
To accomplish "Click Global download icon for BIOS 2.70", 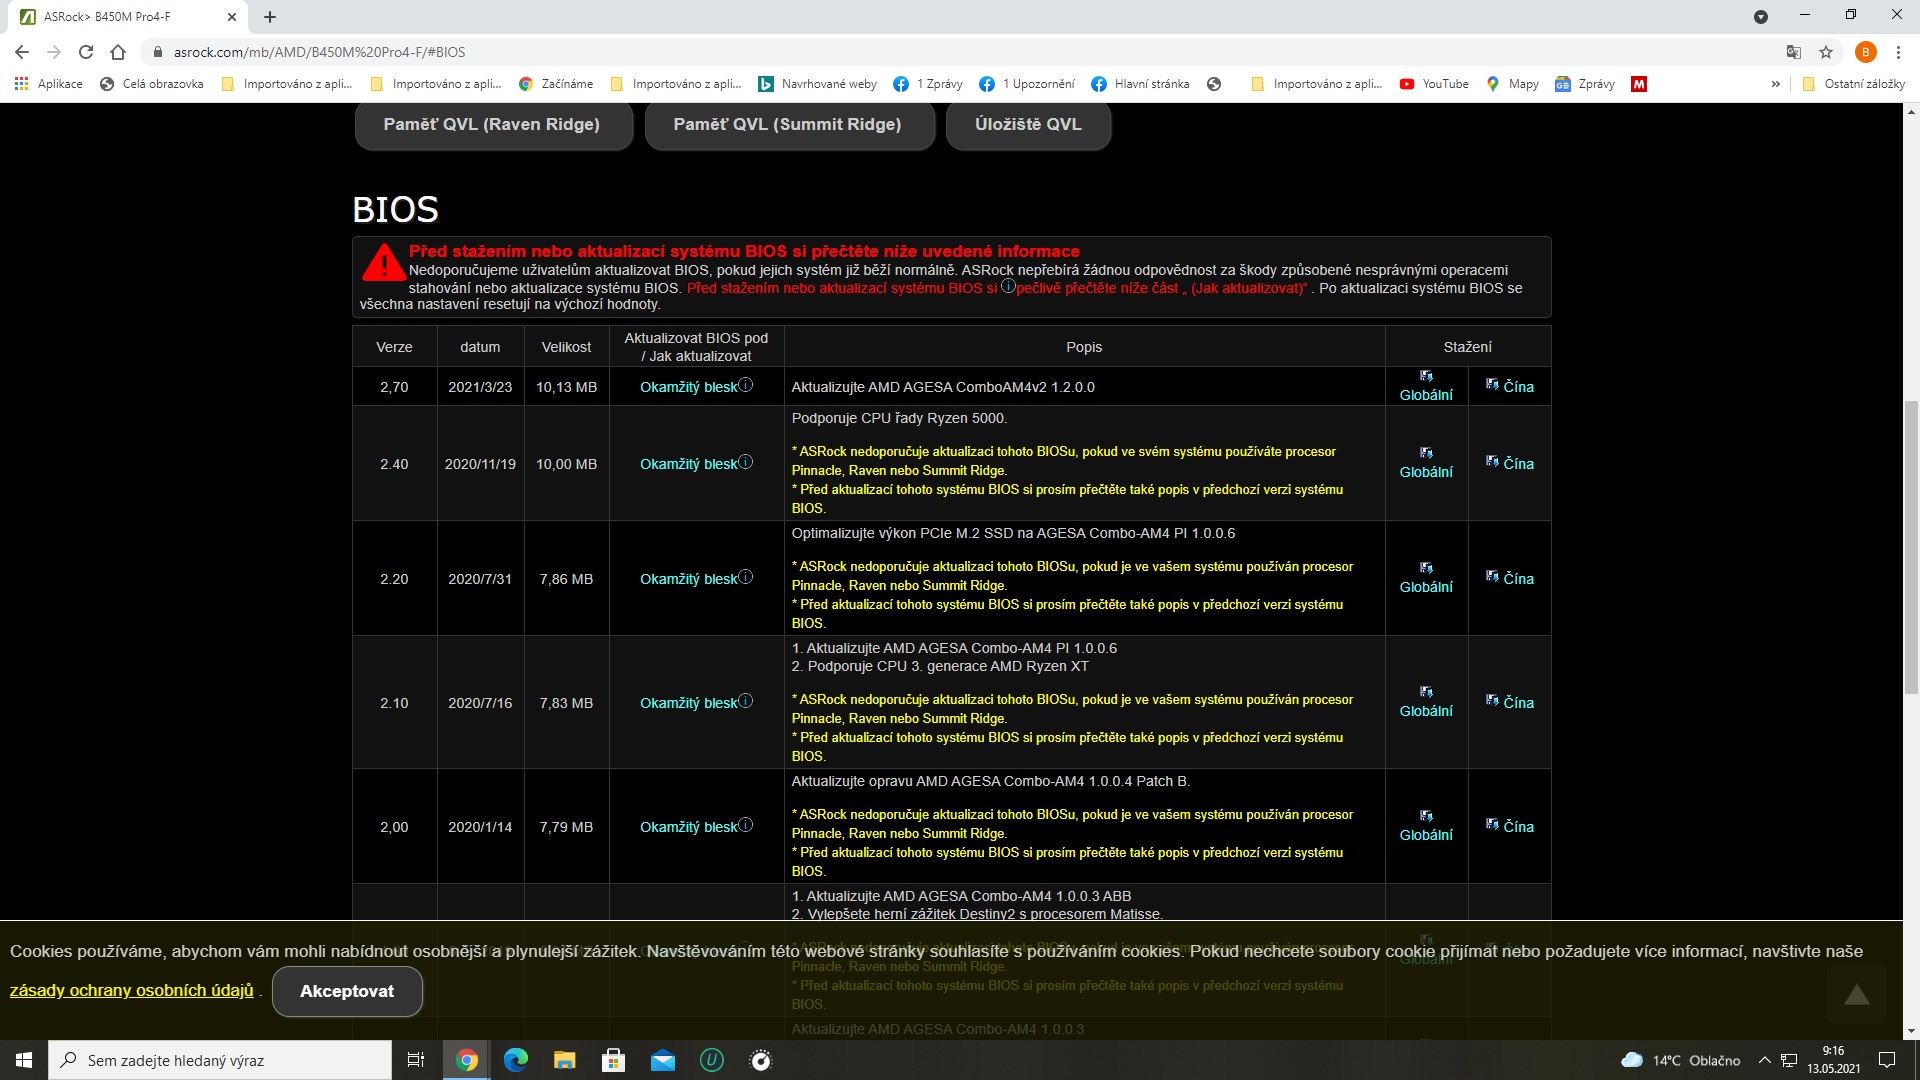I will coord(1426,377).
